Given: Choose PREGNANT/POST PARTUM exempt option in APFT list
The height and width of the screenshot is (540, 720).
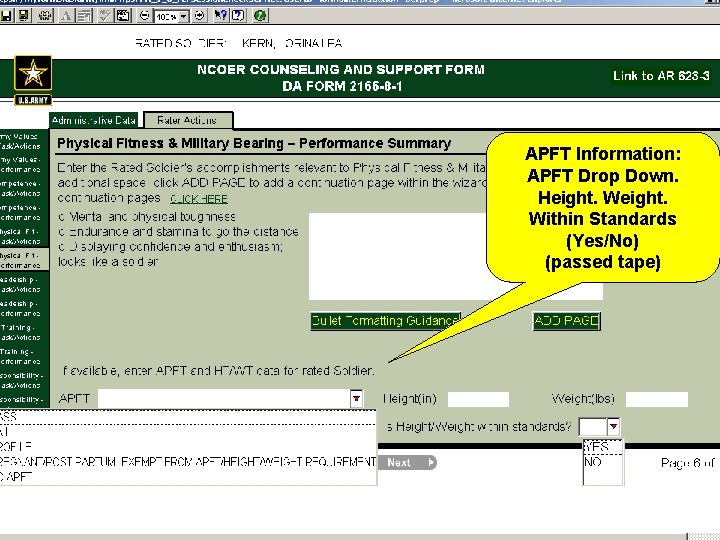Looking at the screenshot, I should [x=188, y=461].
